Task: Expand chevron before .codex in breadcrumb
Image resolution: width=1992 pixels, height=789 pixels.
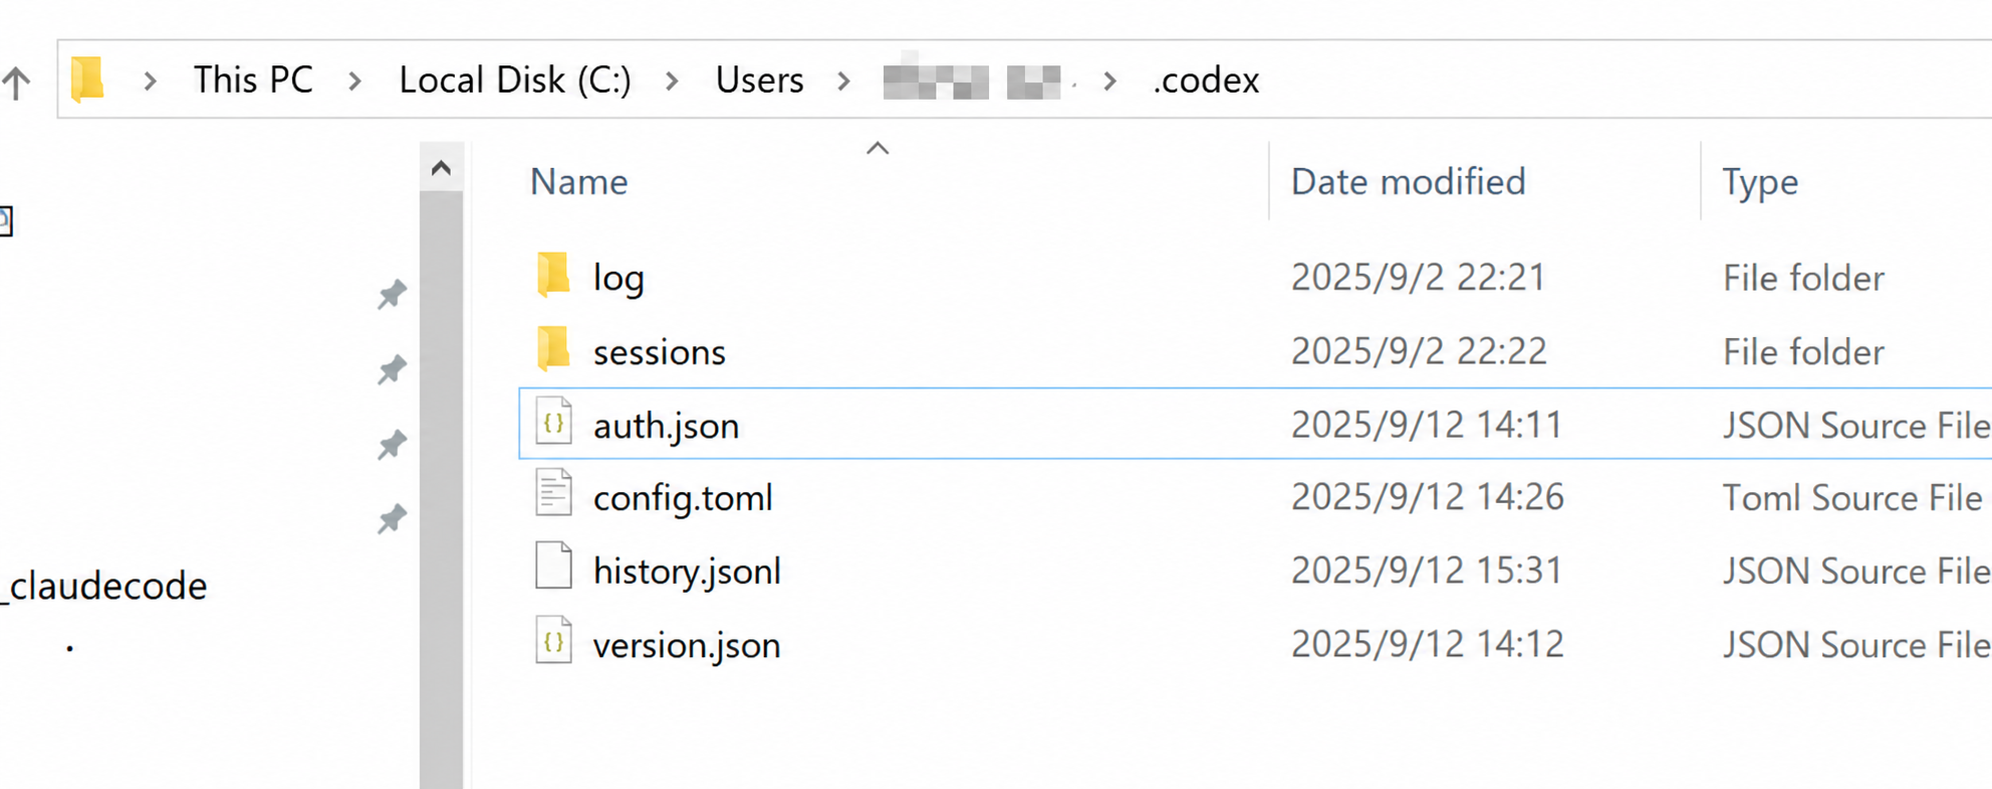Action: (x=1109, y=81)
